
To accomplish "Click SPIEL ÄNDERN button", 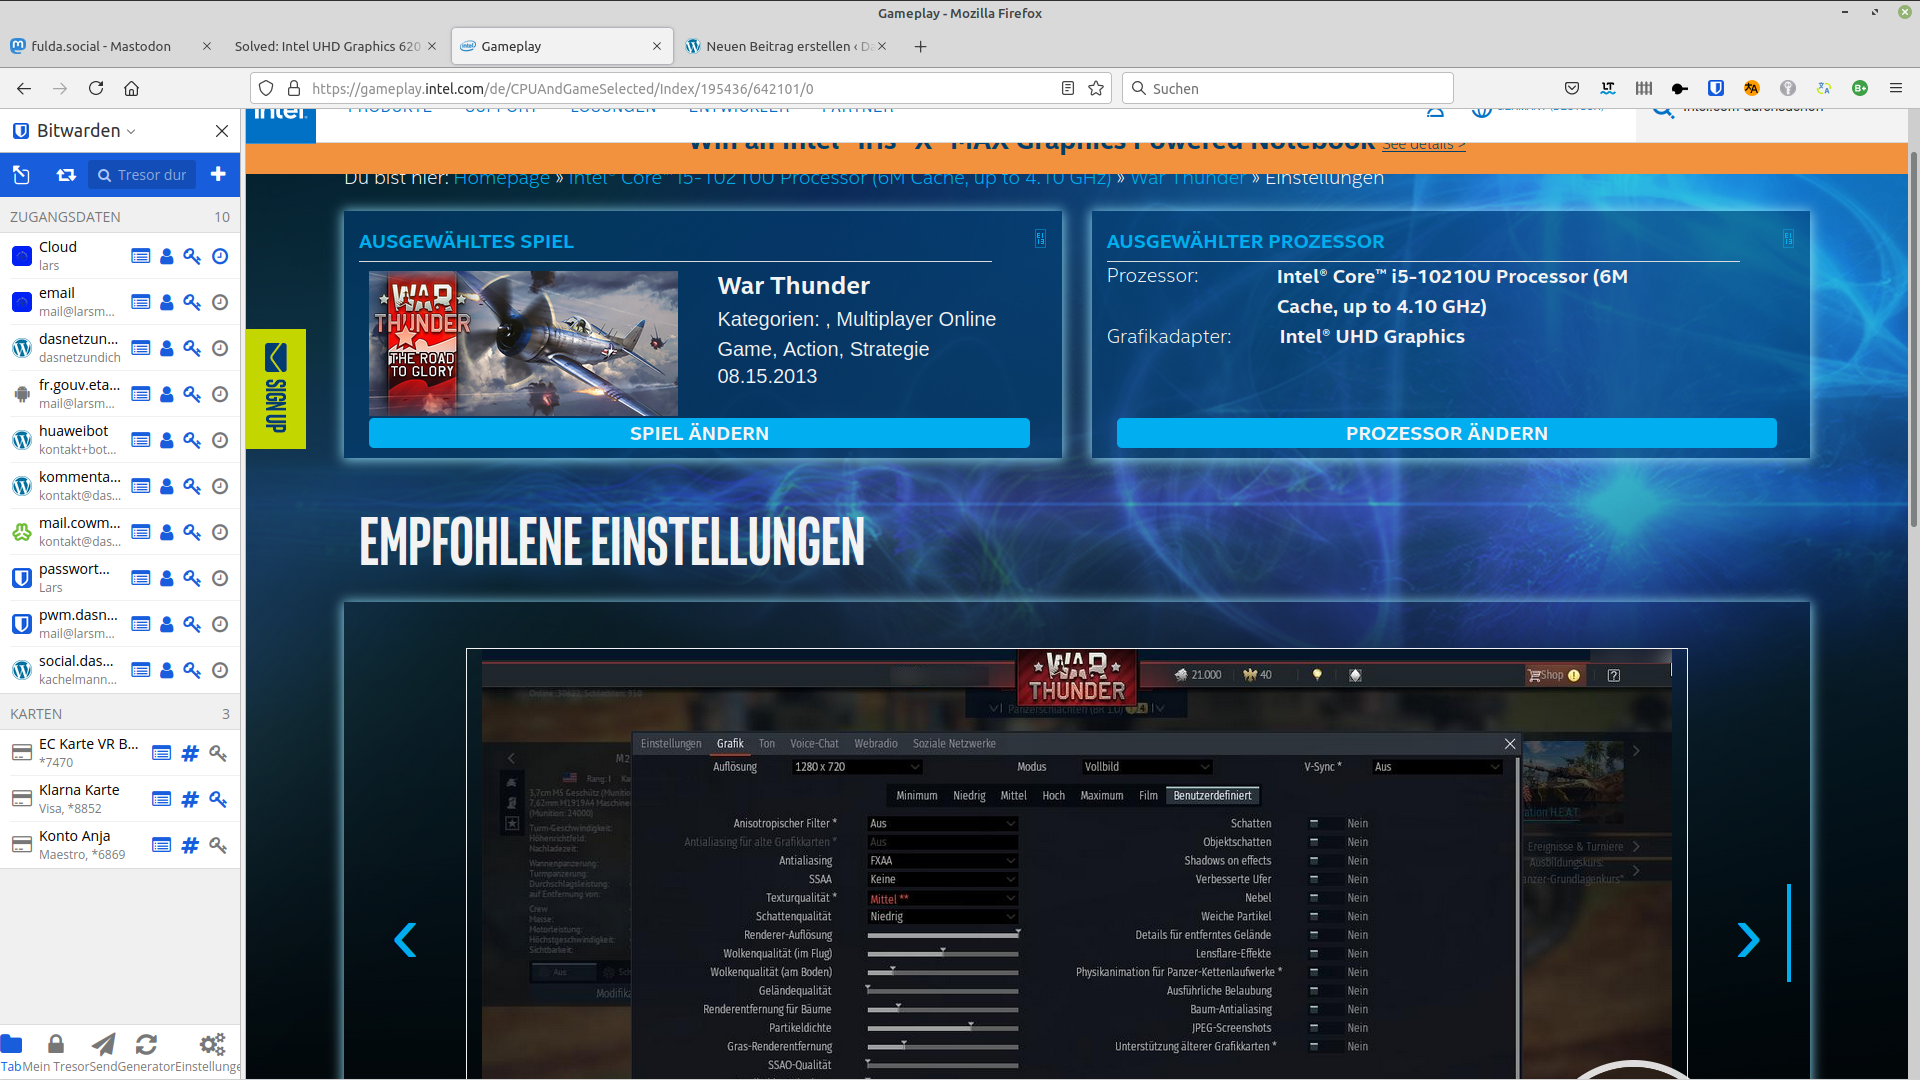I will (699, 433).
